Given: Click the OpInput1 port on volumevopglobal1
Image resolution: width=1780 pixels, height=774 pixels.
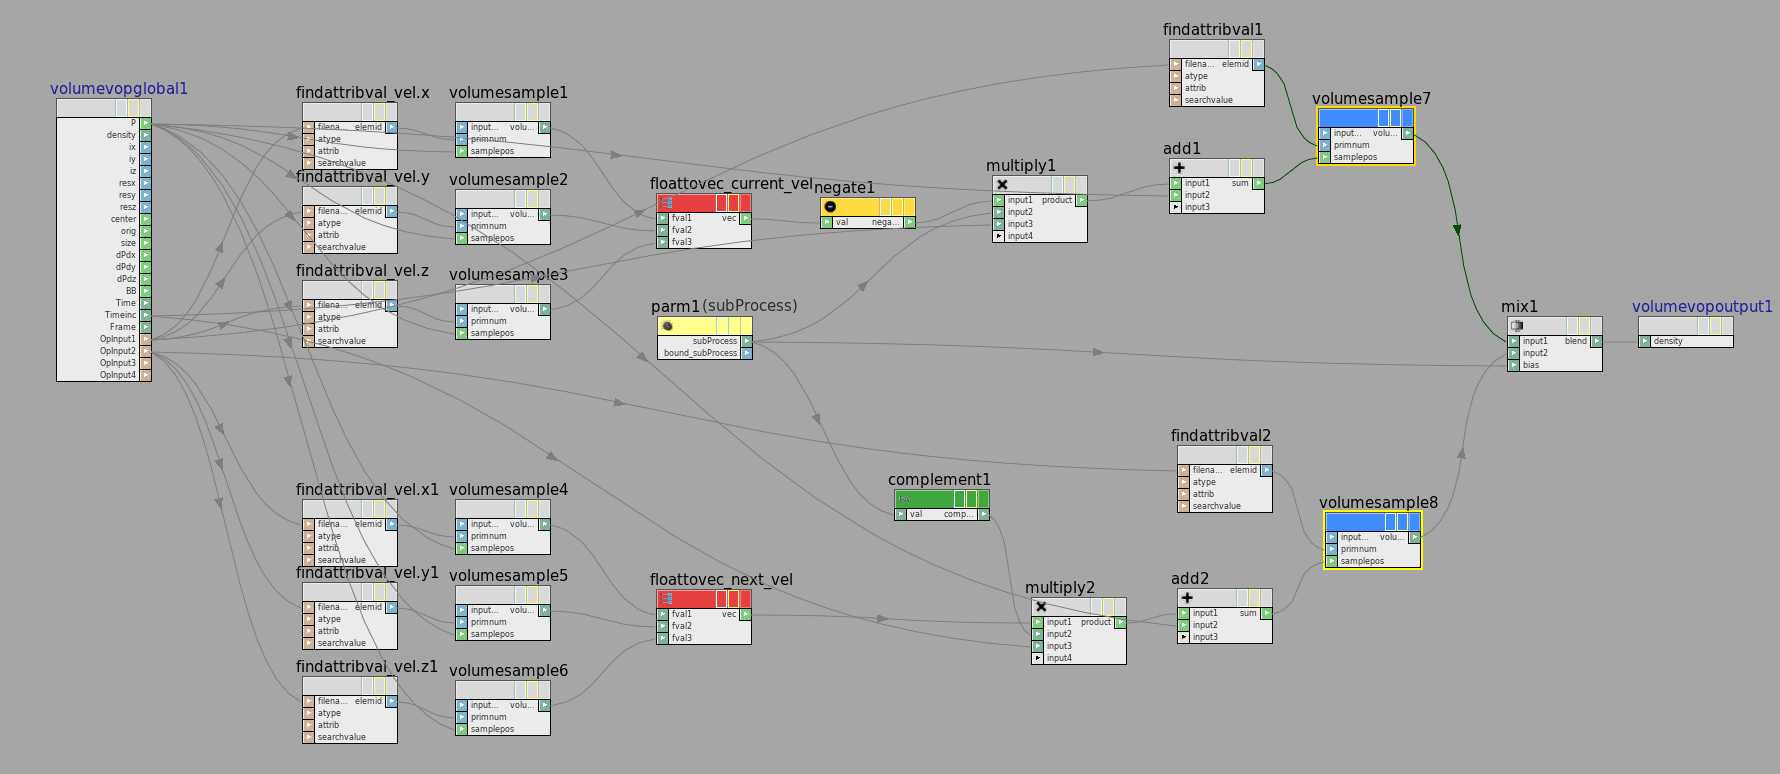Looking at the screenshot, I should [146, 339].
